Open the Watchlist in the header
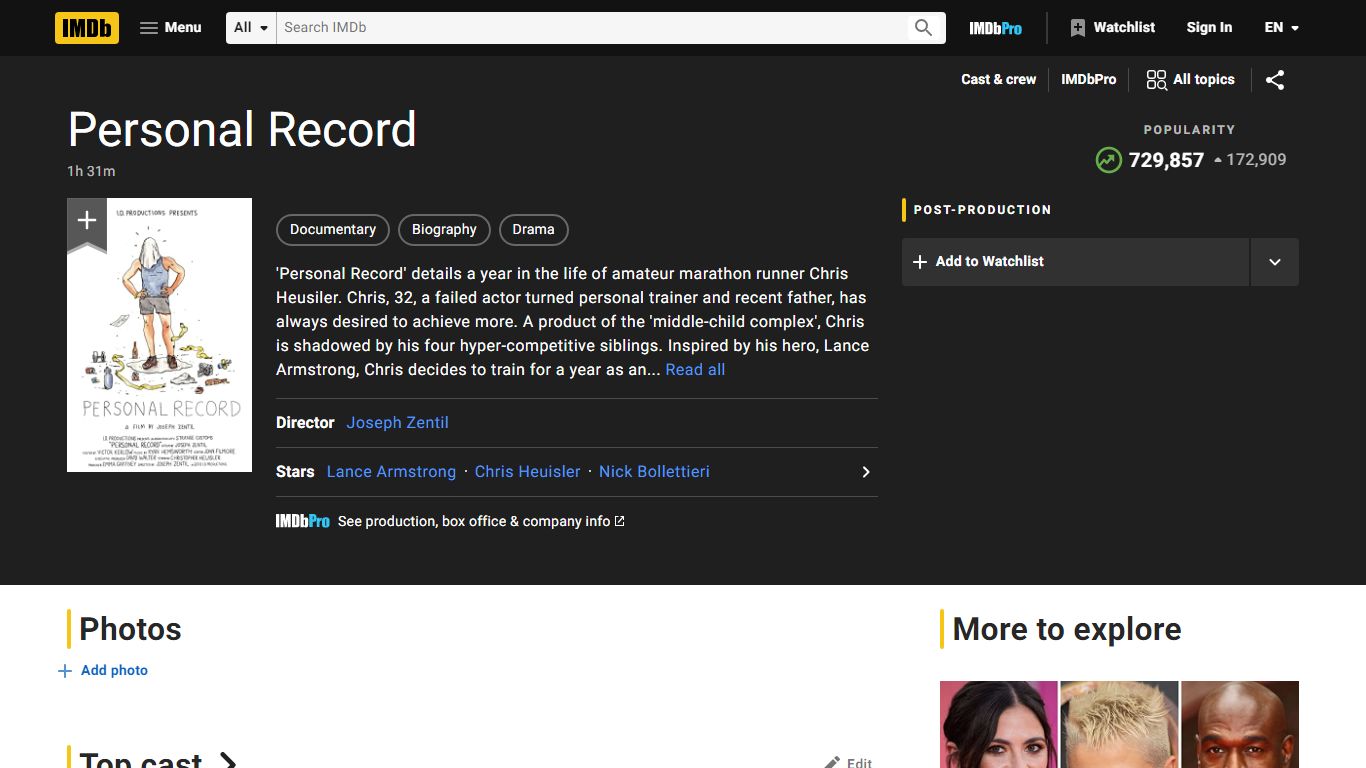The image size is (1366, 768). click(1112, 28)
